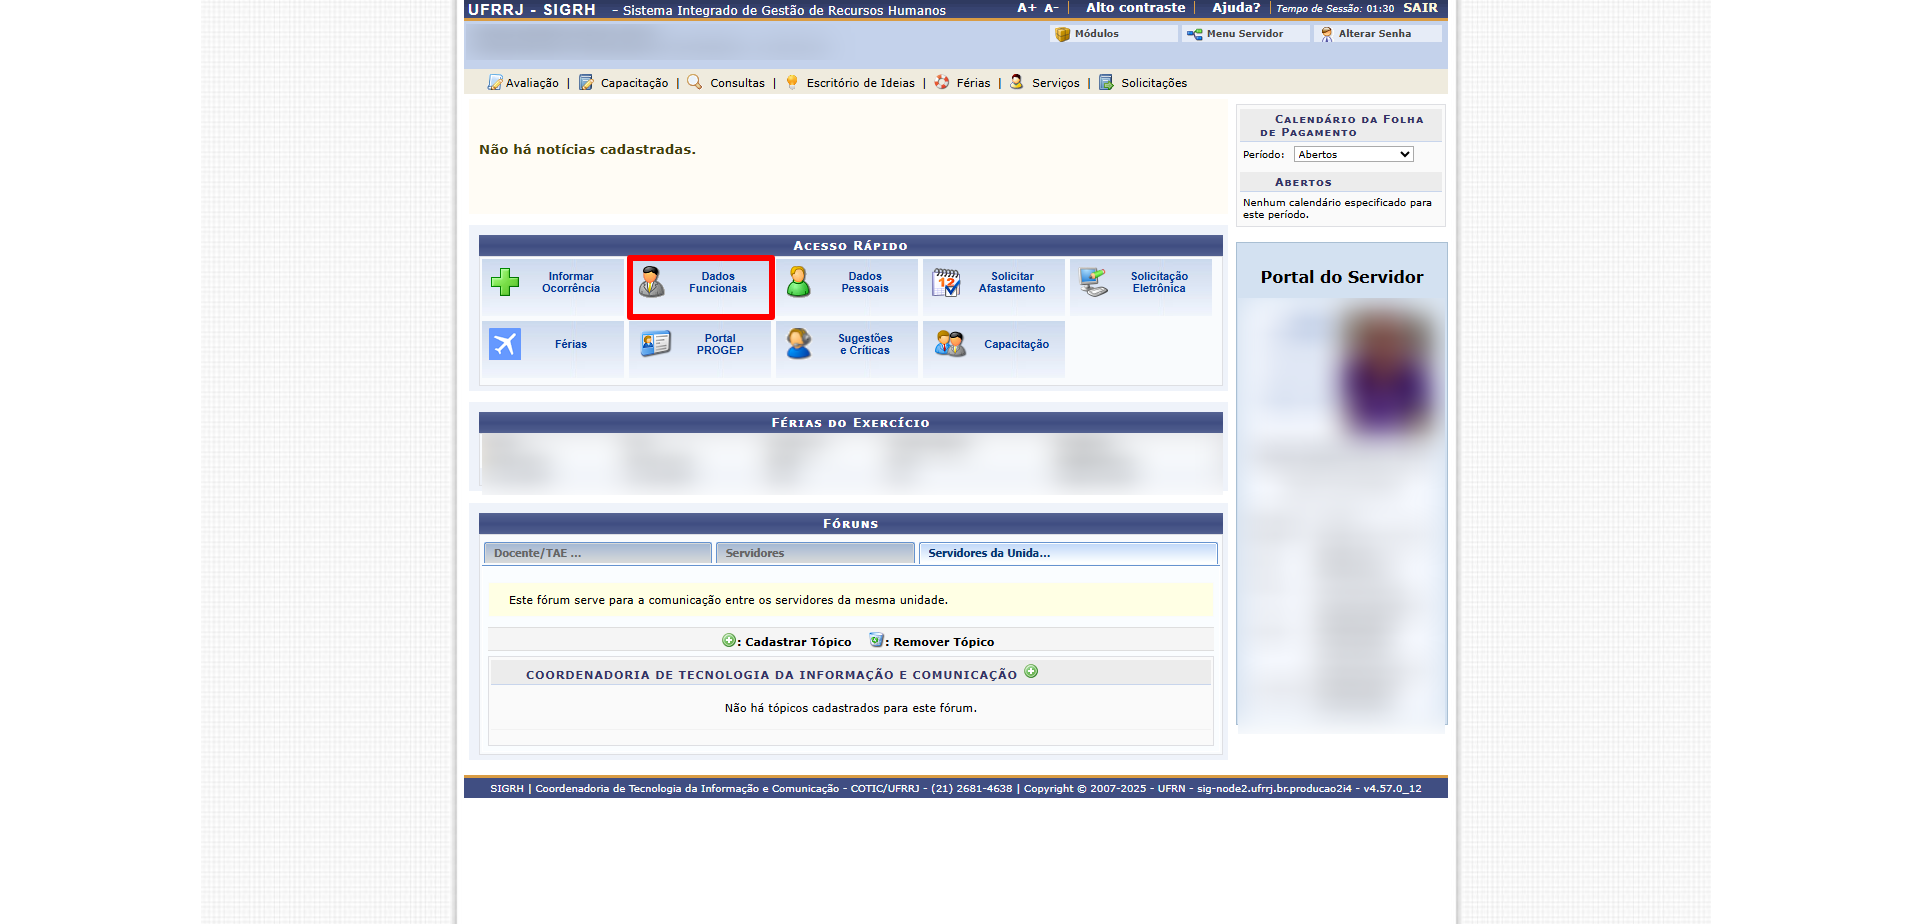The height and width of the screenshot is (924, 1912).
Task: Open Sugestões e Críticas icon
Action: point(799,344)
